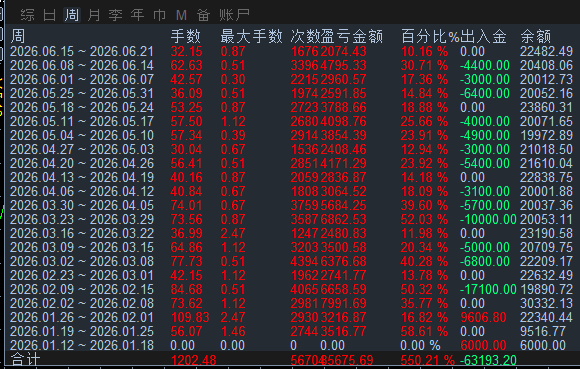The image size is (580, 369).
Task: Click percentage 52.03 %
Action: pos(424,219)
